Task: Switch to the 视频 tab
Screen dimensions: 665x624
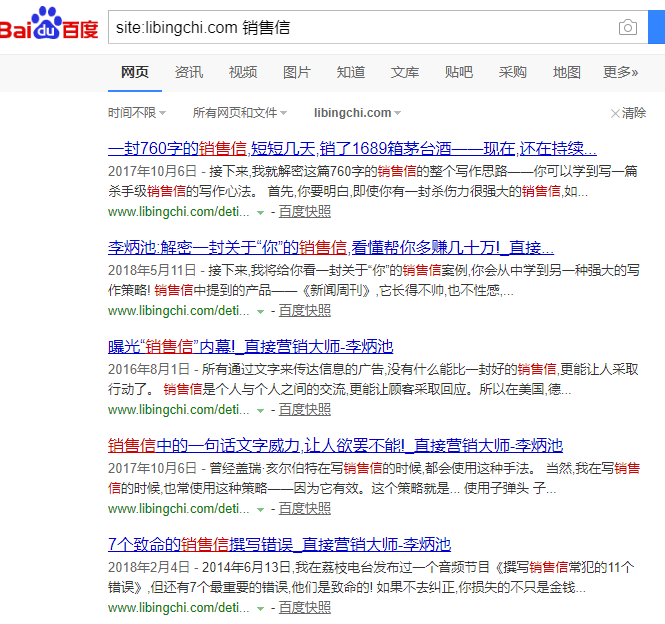Action: point(243,72)
